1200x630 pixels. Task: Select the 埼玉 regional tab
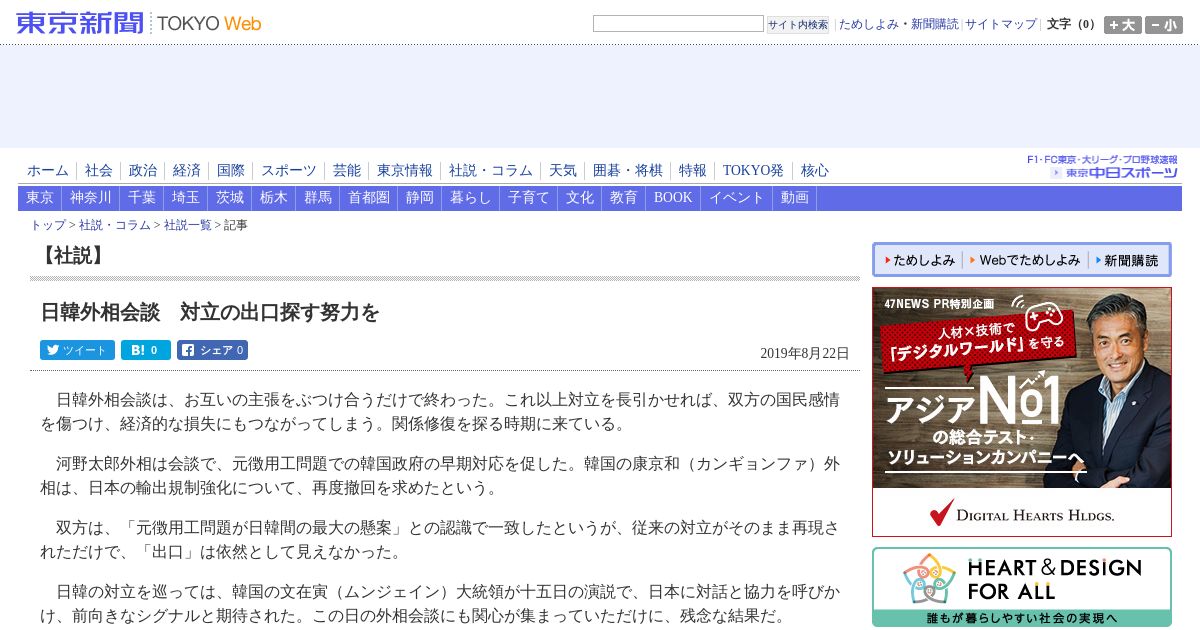(186, 198)
